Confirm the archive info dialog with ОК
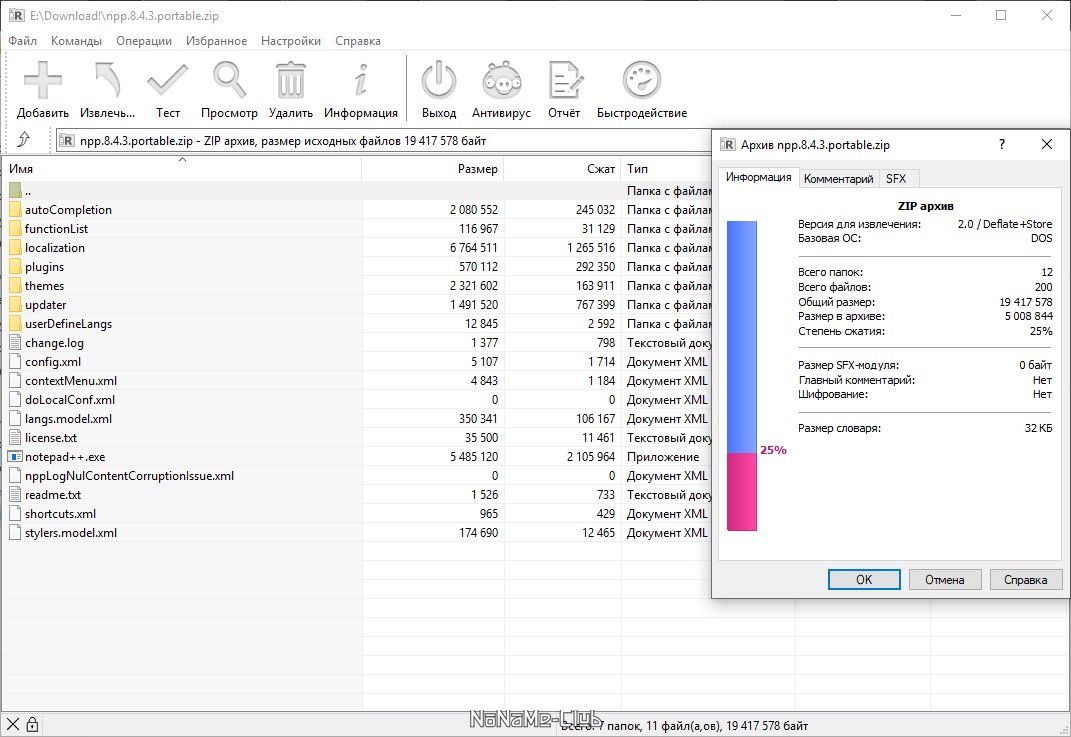 tap(864, 579)
